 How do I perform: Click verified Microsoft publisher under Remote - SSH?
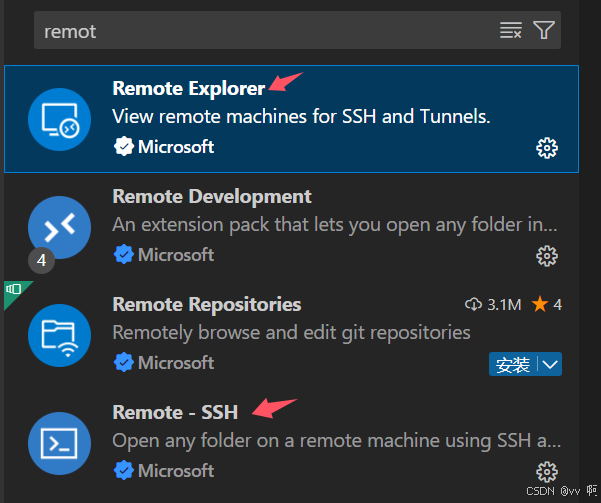click(164, 471)
